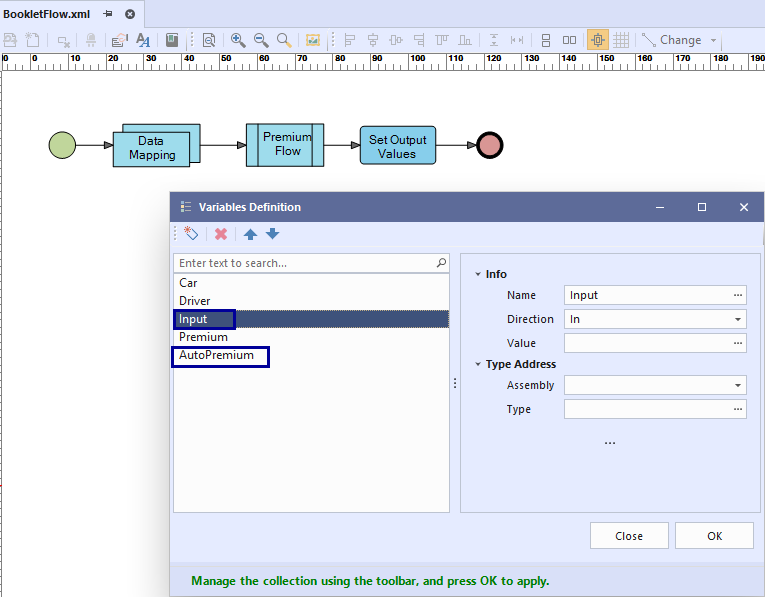
Task: Click the font style A icon
Action: tap(143, 40)
